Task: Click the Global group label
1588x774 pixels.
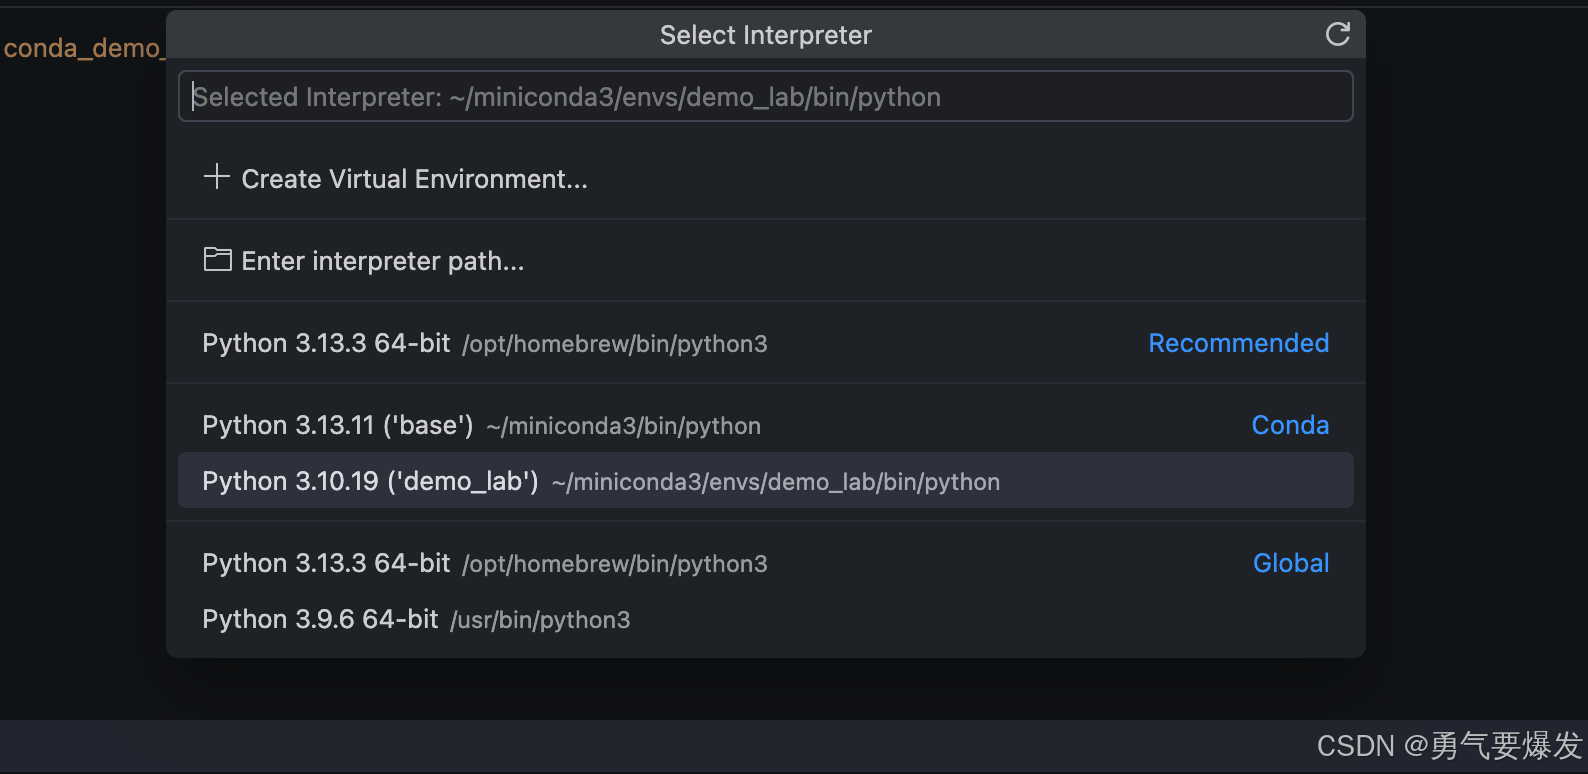Action: click(x=1291, y=563)
